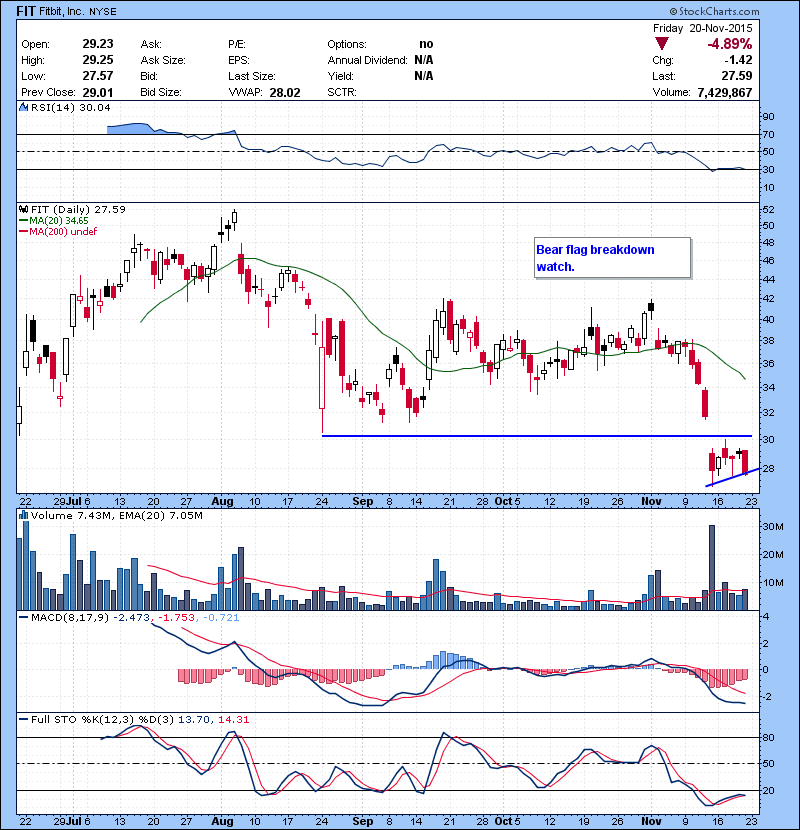Viewport: 800px width, 830px height.
Task: Click the Volume value 7,429,867
Action: 725,93
